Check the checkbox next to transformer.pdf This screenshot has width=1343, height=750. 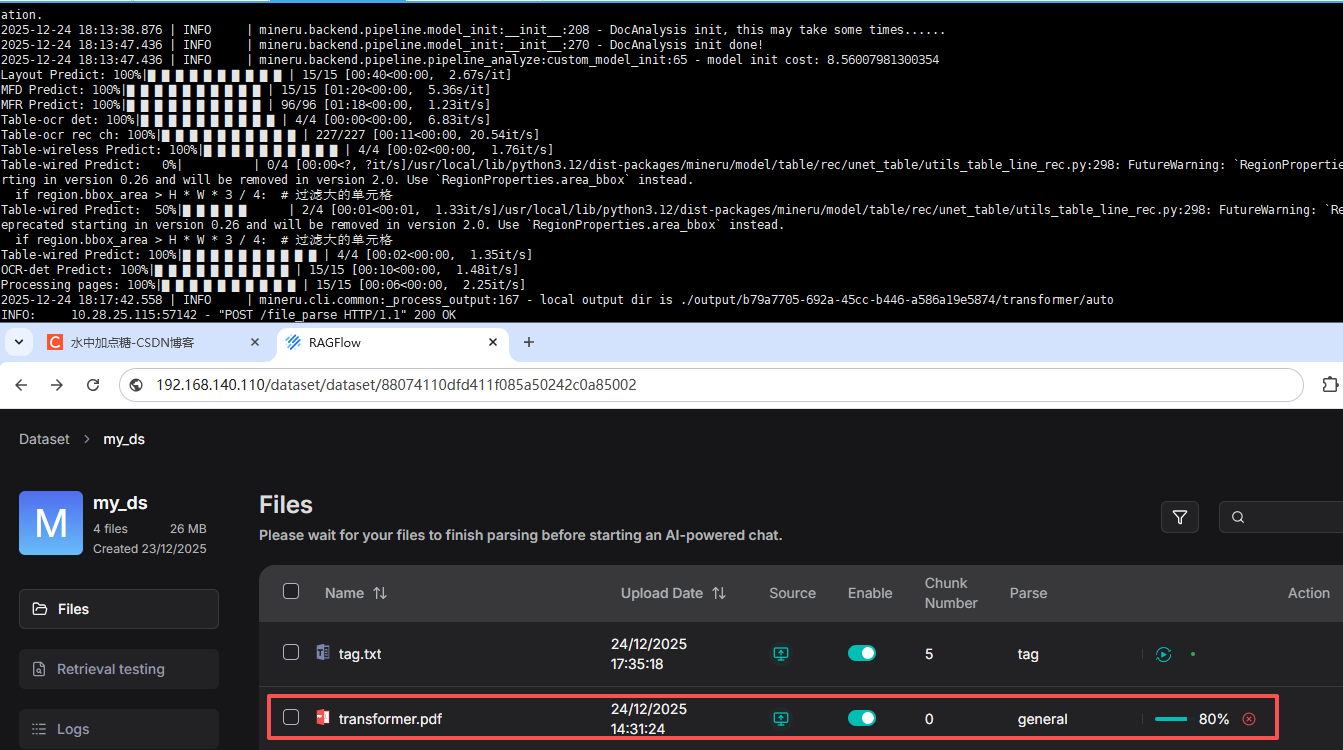(290, 717)
